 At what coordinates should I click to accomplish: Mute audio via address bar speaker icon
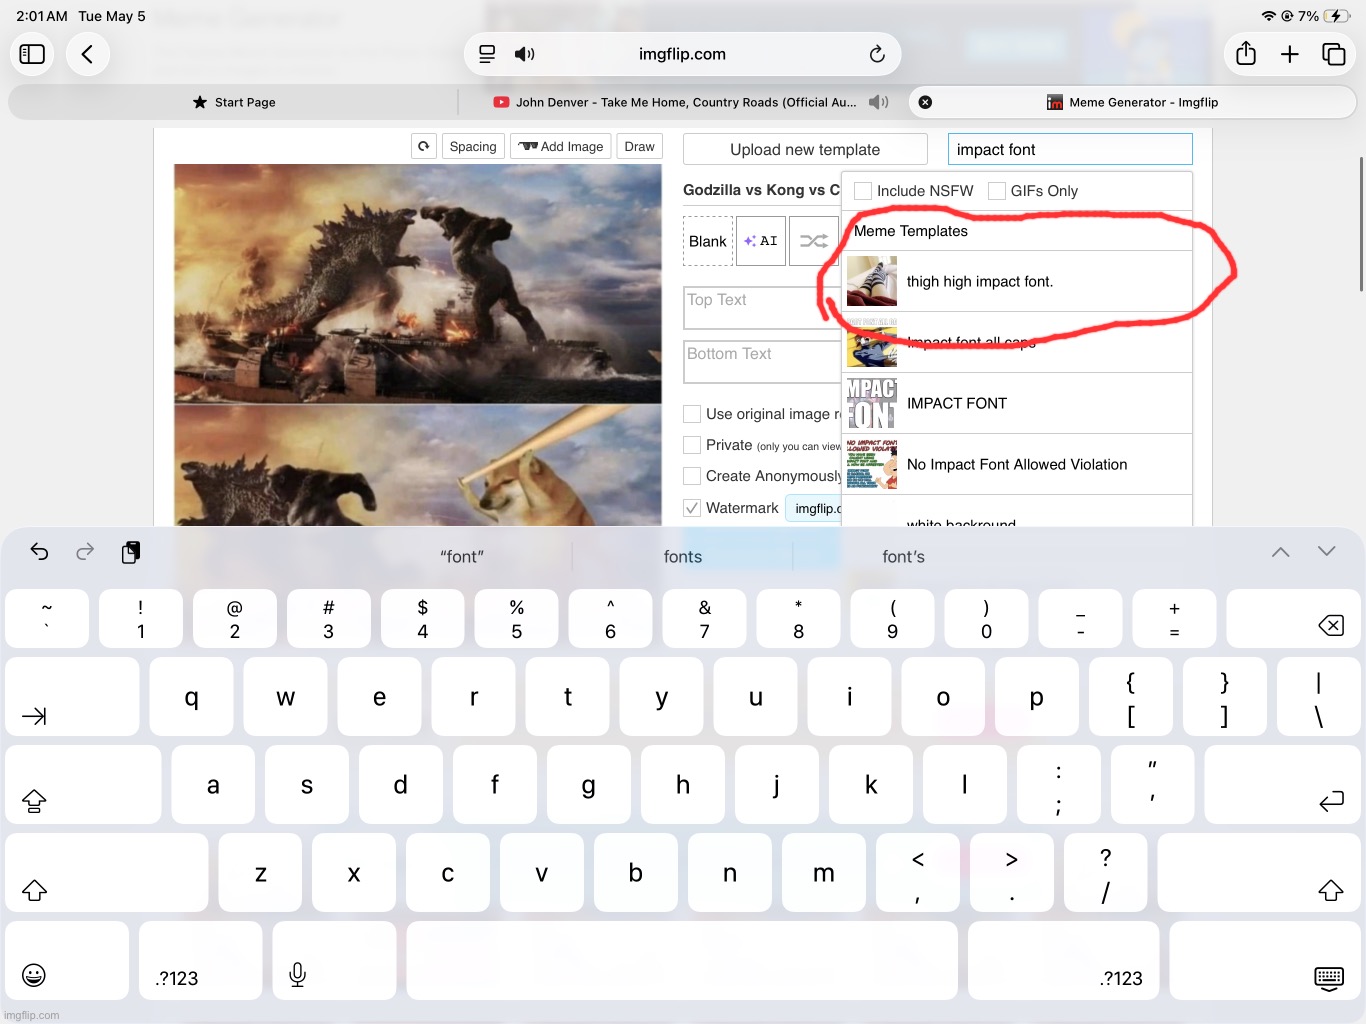pyautogui.click(x=525, y=54)
